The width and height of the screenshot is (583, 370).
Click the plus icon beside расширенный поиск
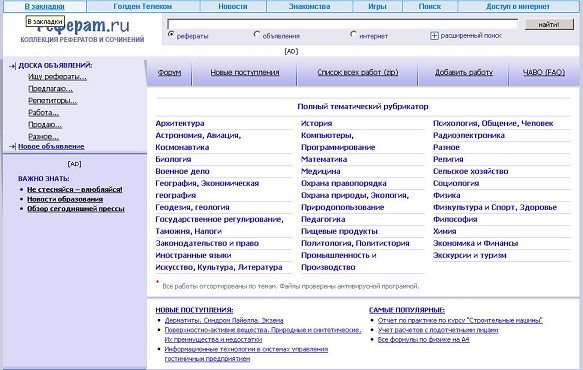pos(434,36)
